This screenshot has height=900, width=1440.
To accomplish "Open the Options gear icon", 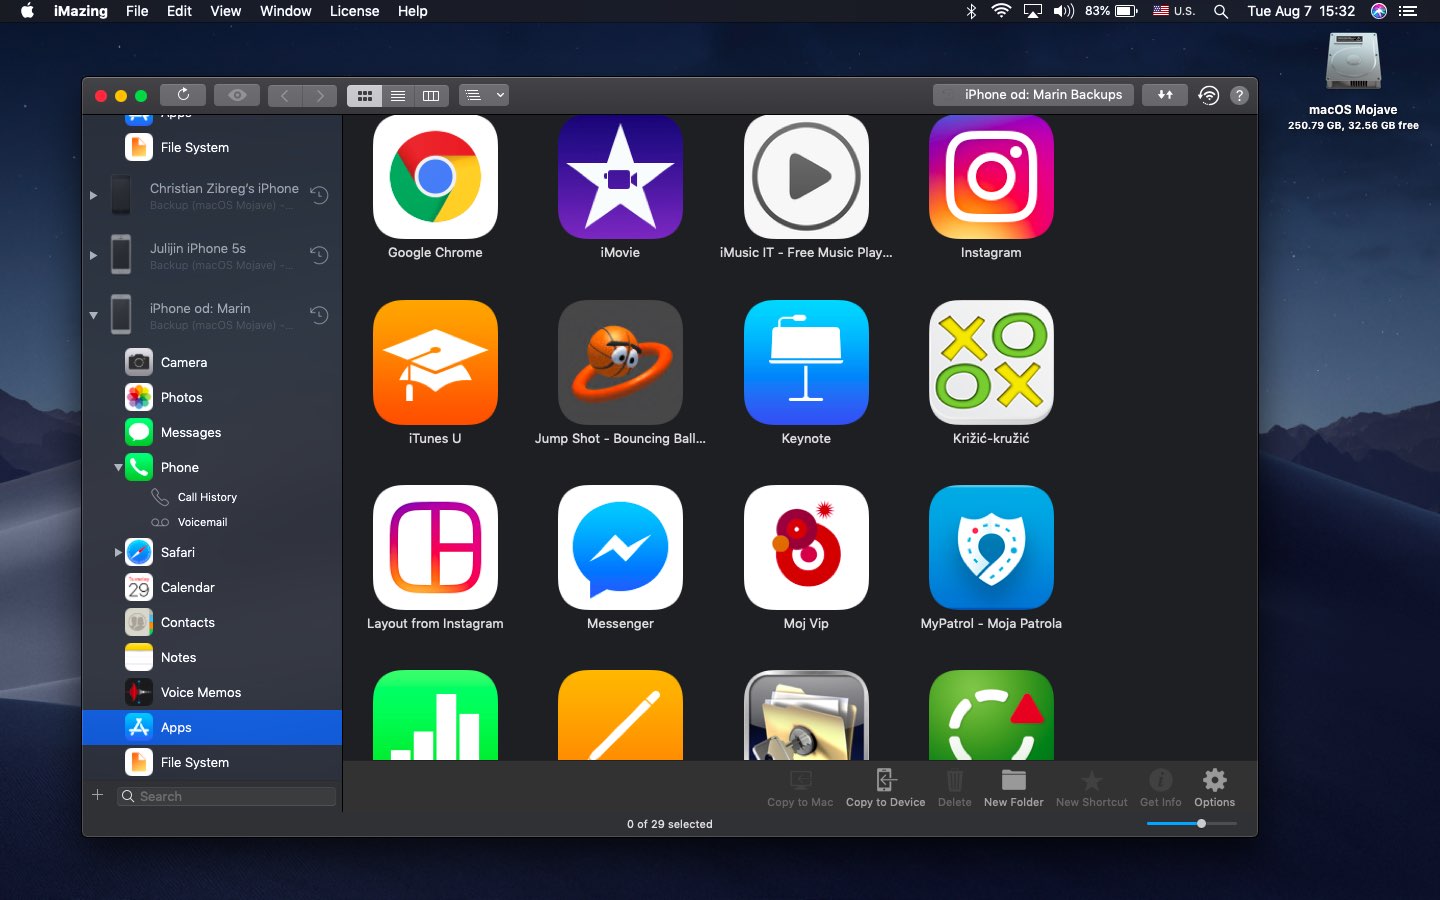I will coord(1214,787).
